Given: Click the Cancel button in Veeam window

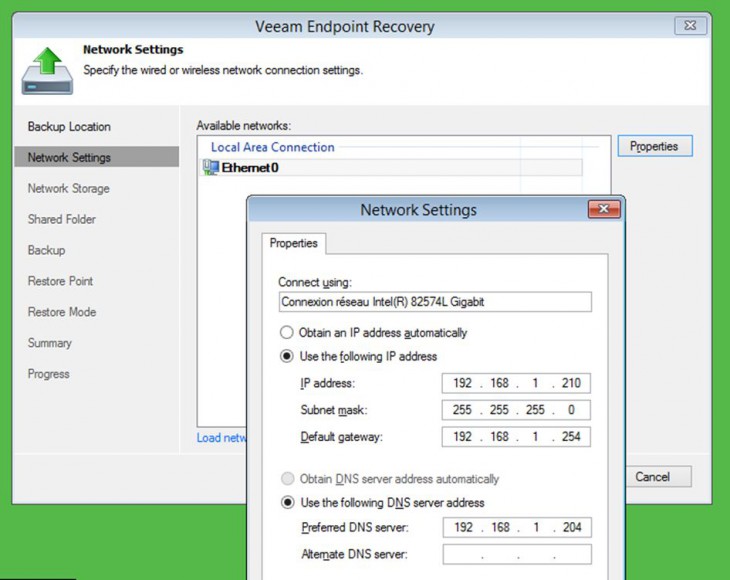Looking at the screenshot, I should (658, 477).
